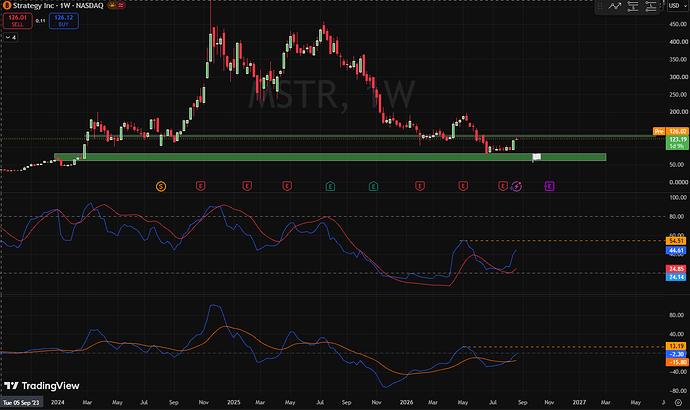Click the middle horizontal-lines tool in the floating toolbar

point(633,6)
